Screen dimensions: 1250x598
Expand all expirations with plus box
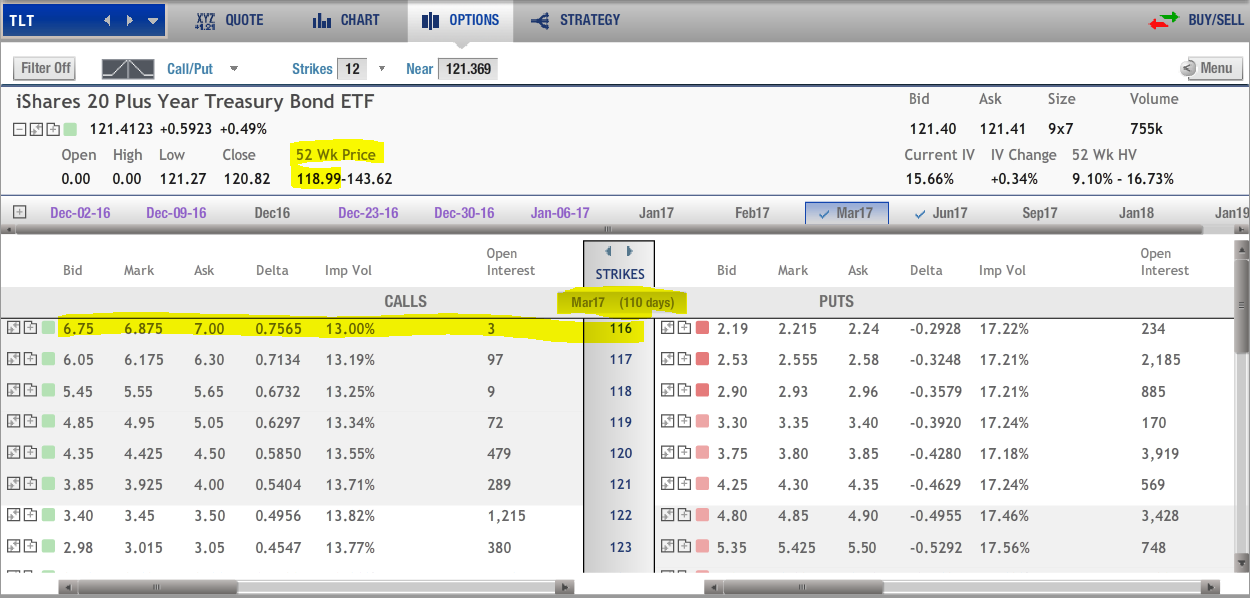click(19, 212)
